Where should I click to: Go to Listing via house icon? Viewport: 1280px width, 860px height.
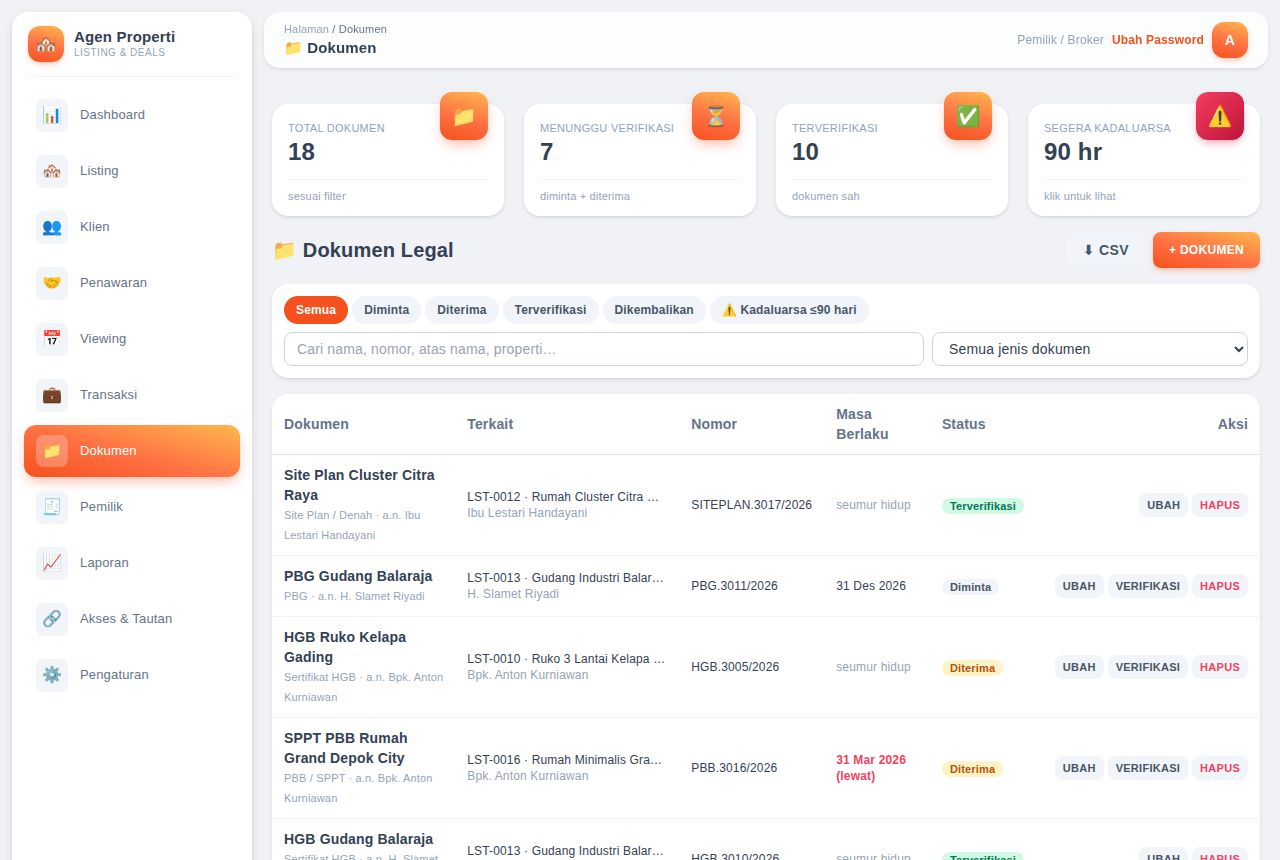52,171
